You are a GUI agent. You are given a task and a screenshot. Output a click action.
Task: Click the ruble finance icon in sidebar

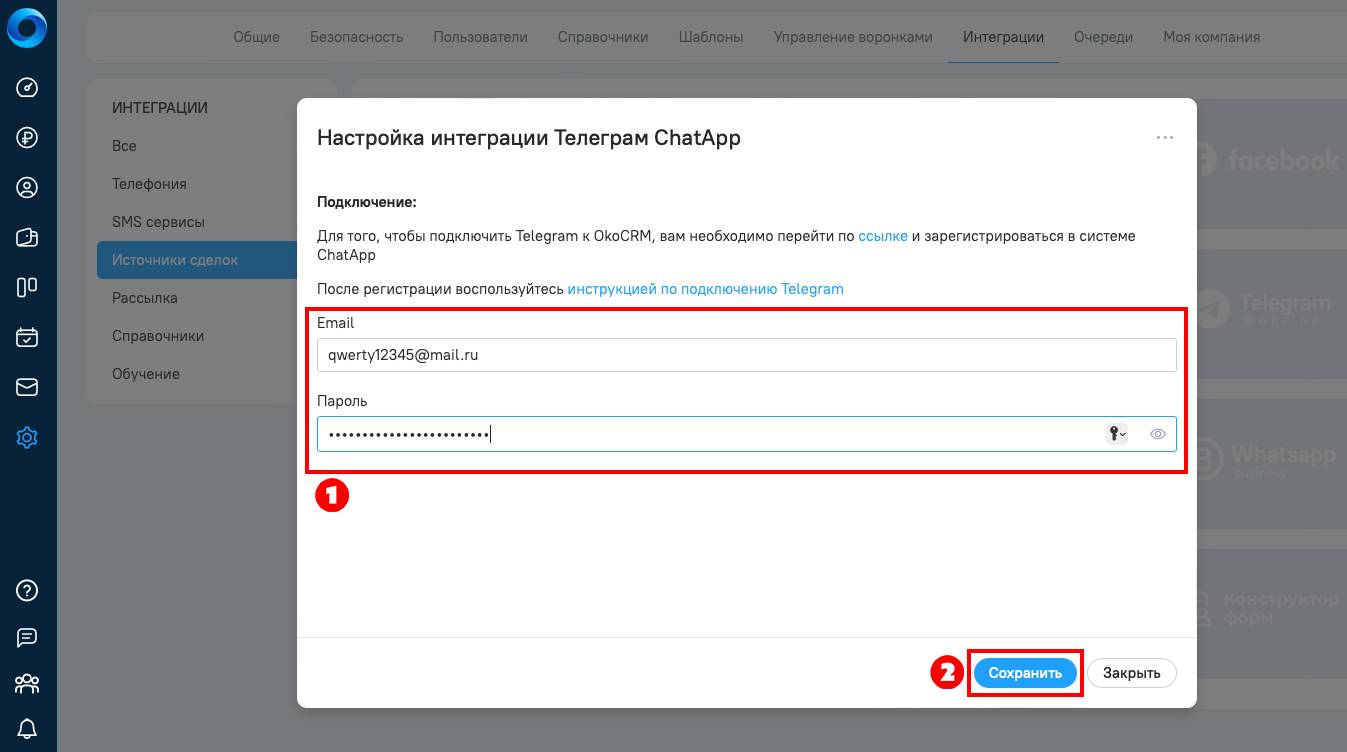coord(27,138)
